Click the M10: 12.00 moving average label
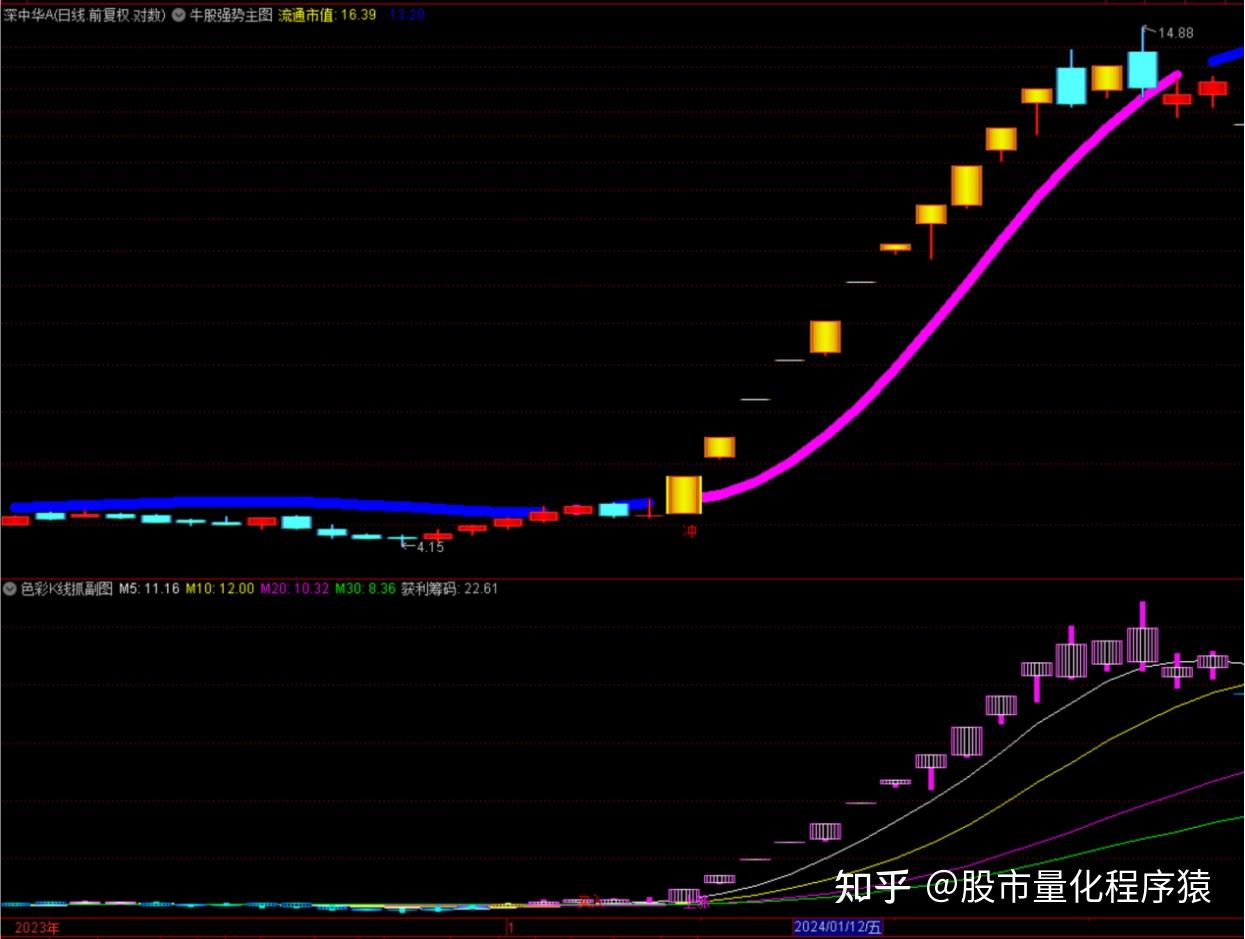1245x939 pixels. click(220, 589)
